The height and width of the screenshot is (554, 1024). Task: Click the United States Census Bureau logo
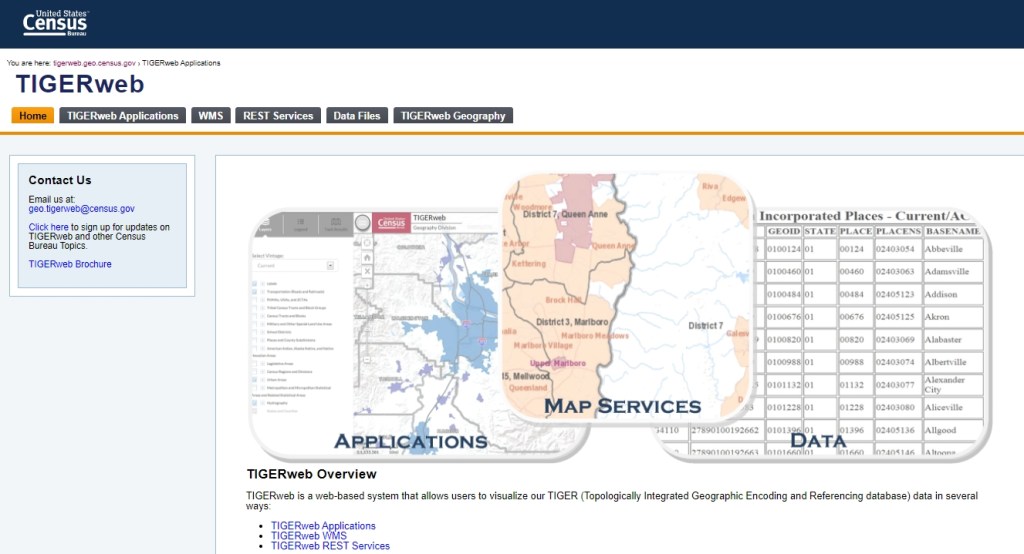55,20
